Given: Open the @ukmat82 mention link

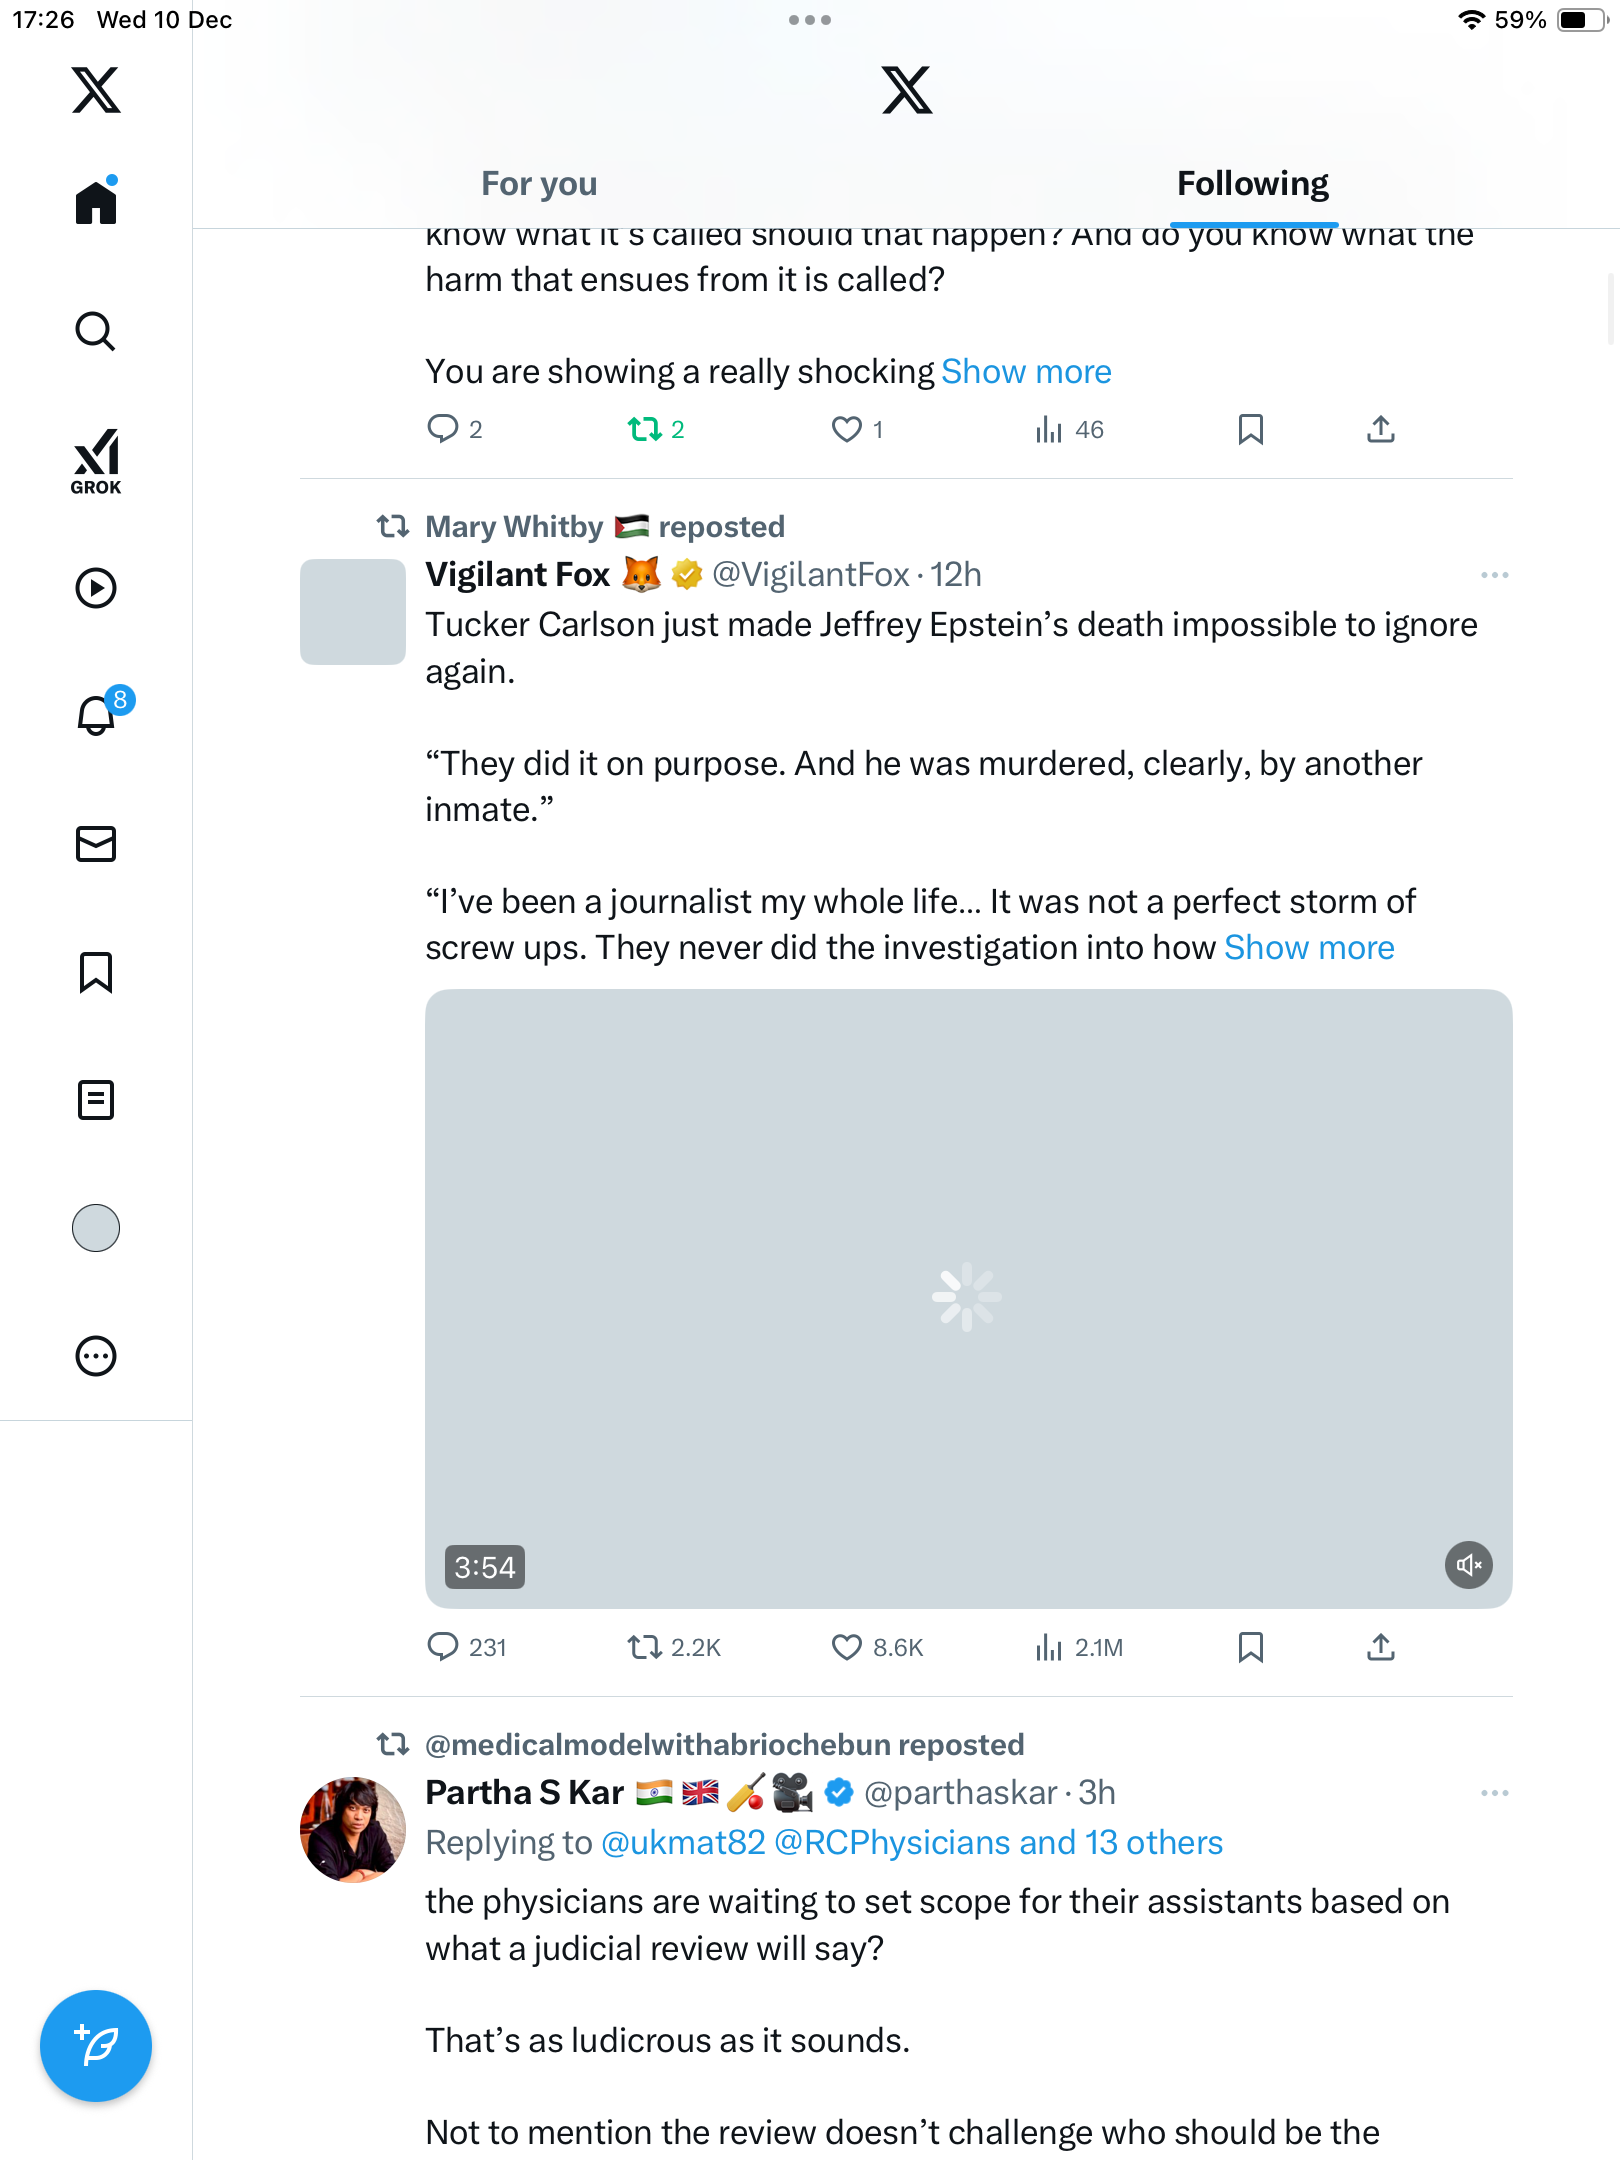Looking at the screenshot, I should pyautogui.click(x=683, y=1842).
